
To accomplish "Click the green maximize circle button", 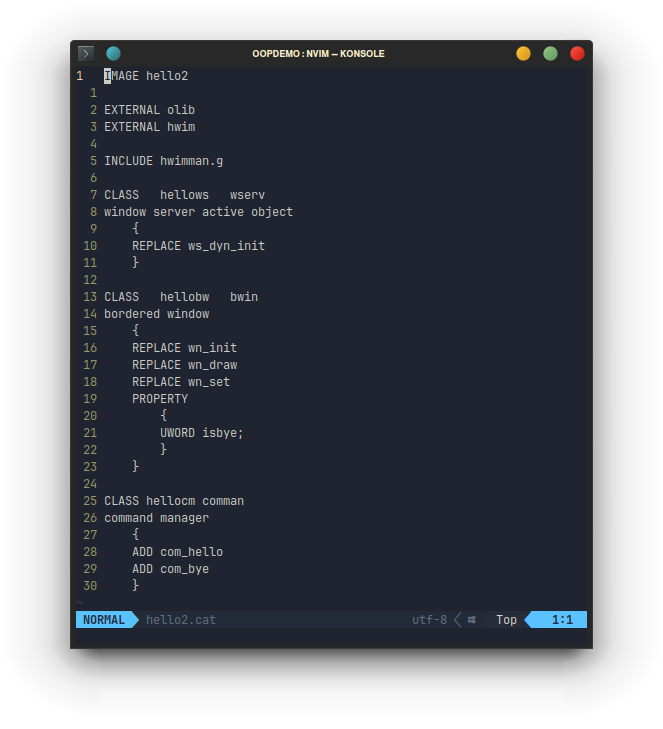I will [550, 53].
